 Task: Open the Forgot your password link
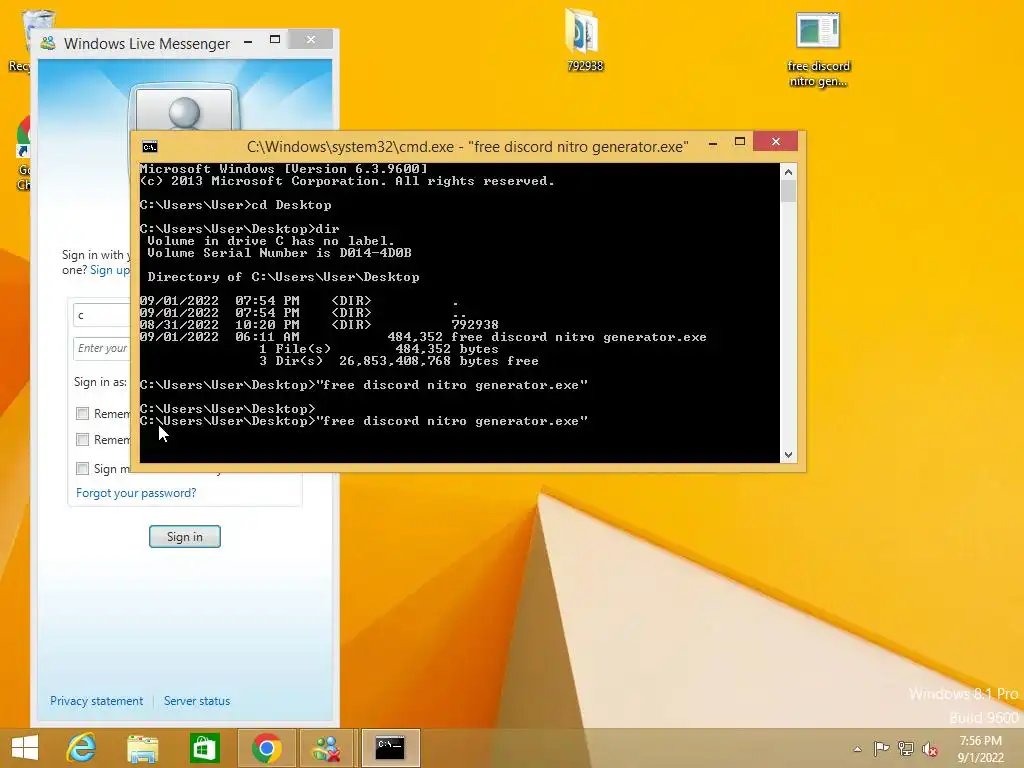point(136,493)
